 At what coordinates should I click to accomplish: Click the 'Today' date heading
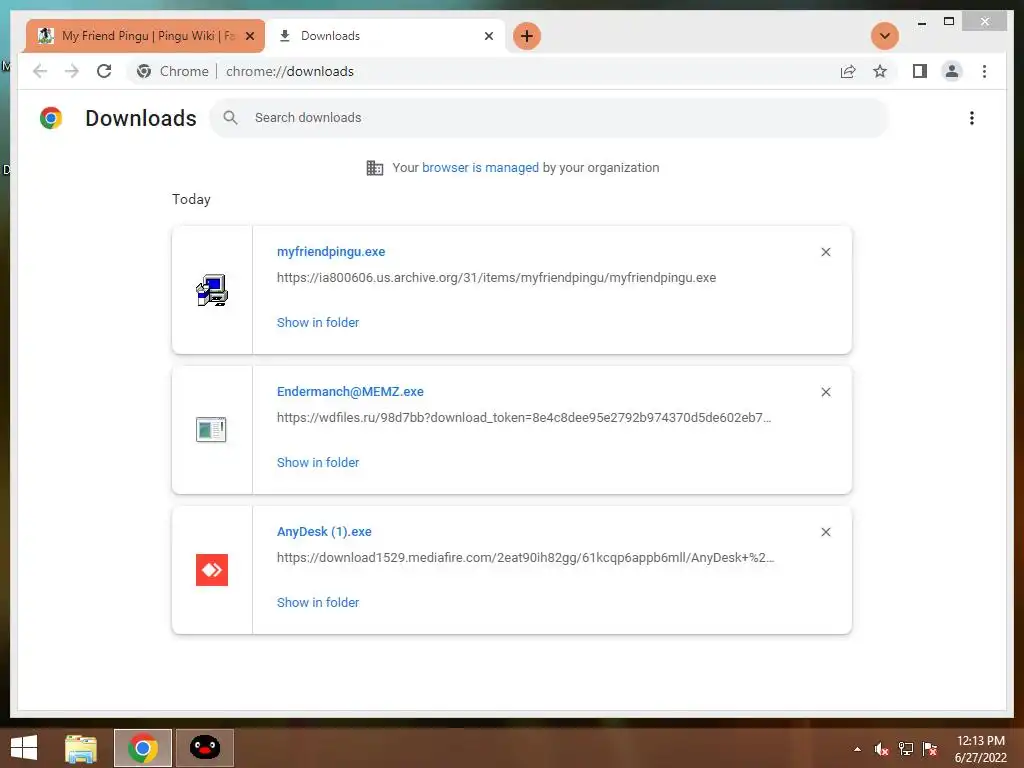pyautogui.click(x=191, y=199)
